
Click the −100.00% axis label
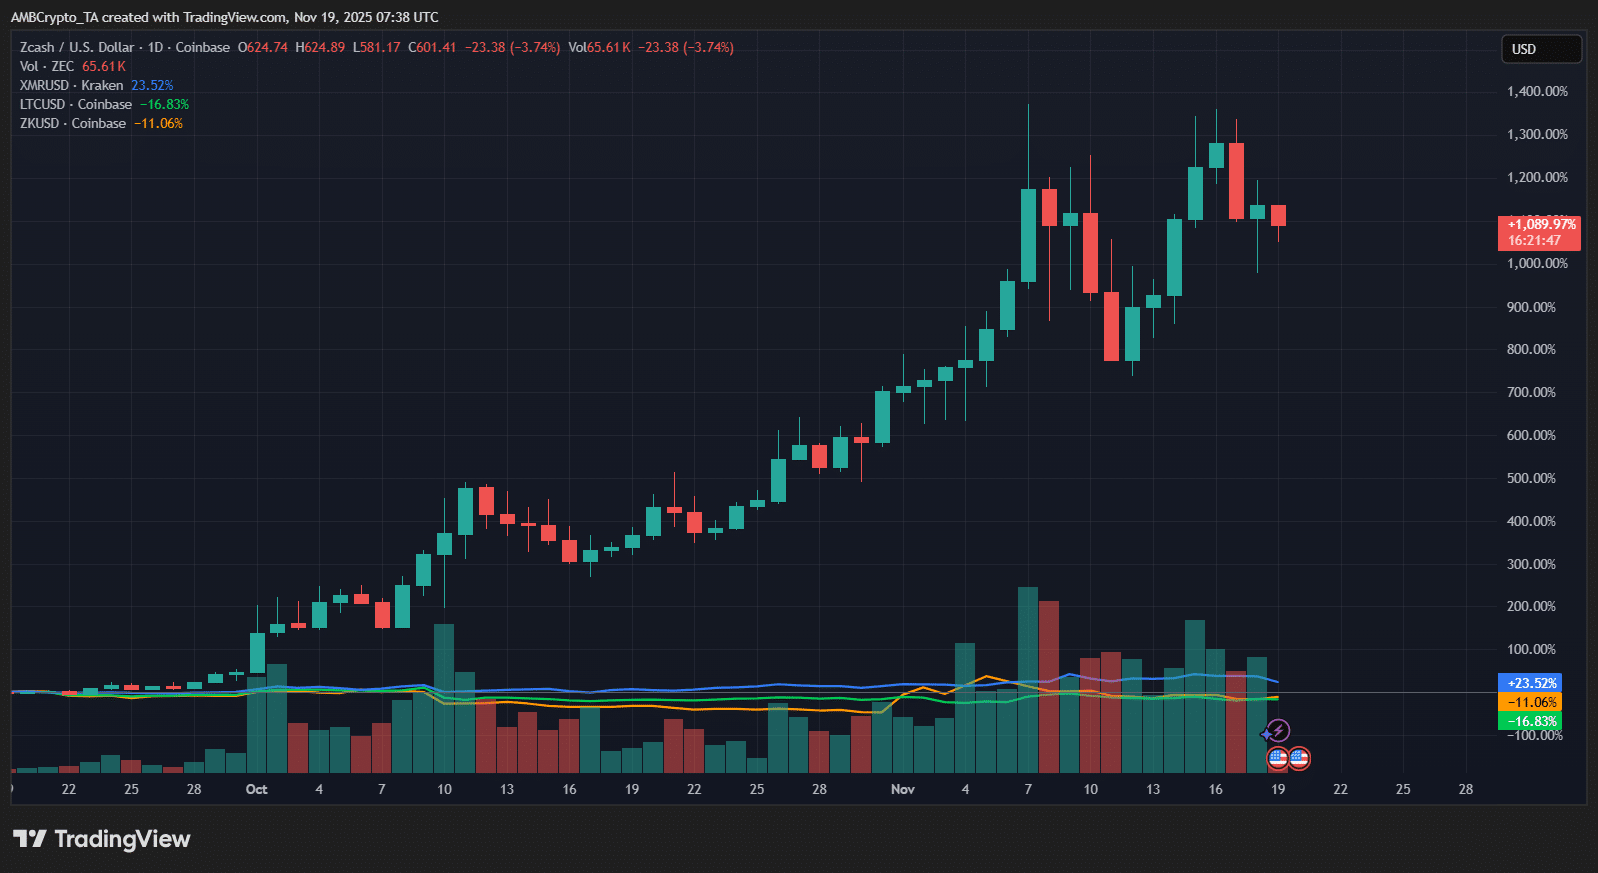coord(1537,736)
